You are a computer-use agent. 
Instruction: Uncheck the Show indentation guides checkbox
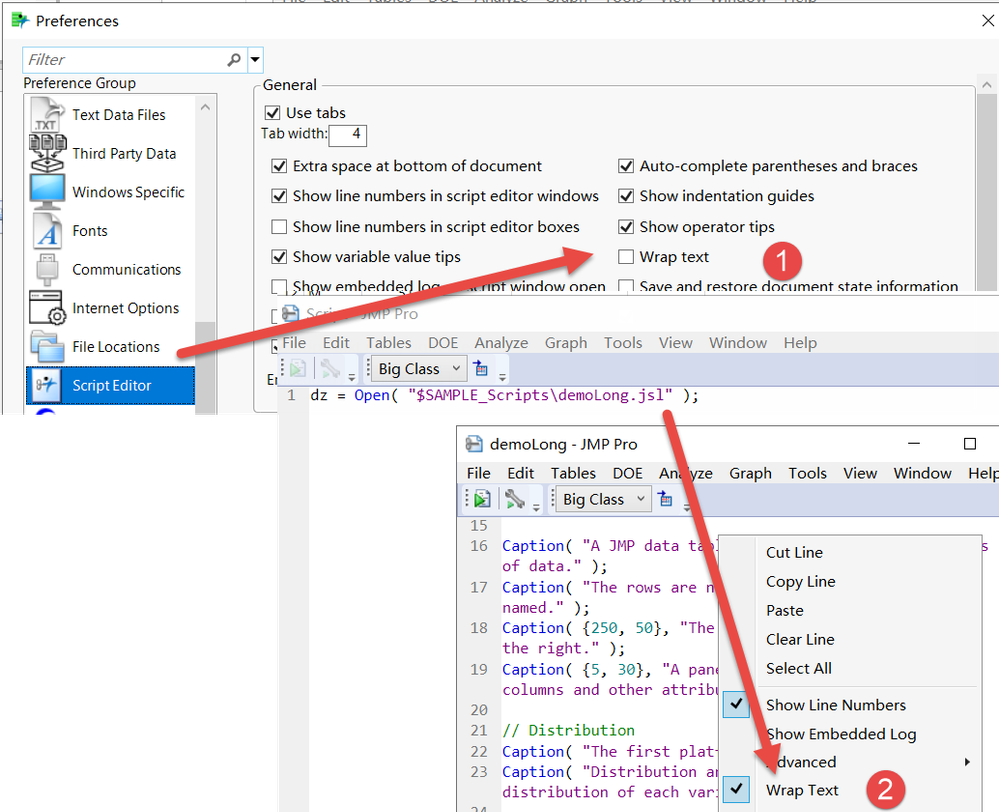click(x=626, y=196)
